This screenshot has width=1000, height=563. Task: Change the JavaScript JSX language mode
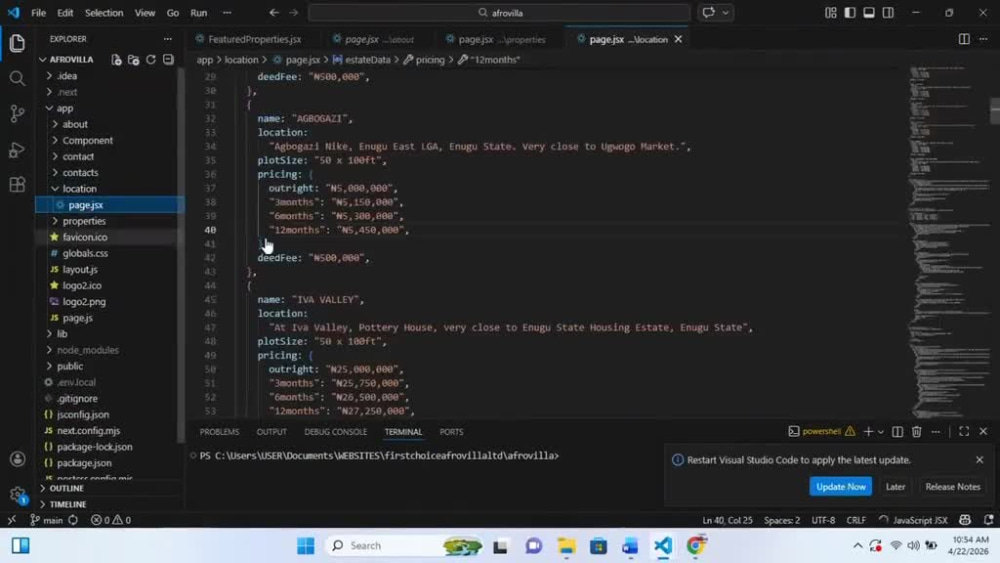pos(920,520)
